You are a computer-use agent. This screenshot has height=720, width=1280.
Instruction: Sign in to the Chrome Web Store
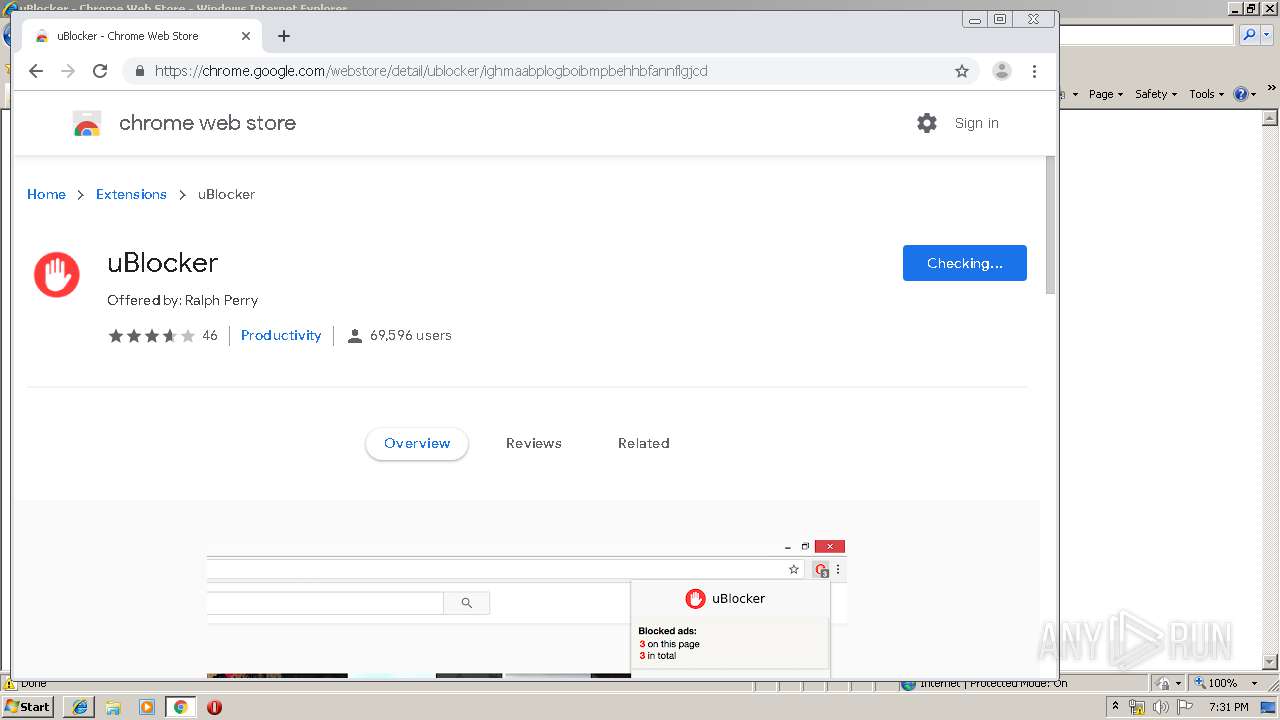pos(976,123)
